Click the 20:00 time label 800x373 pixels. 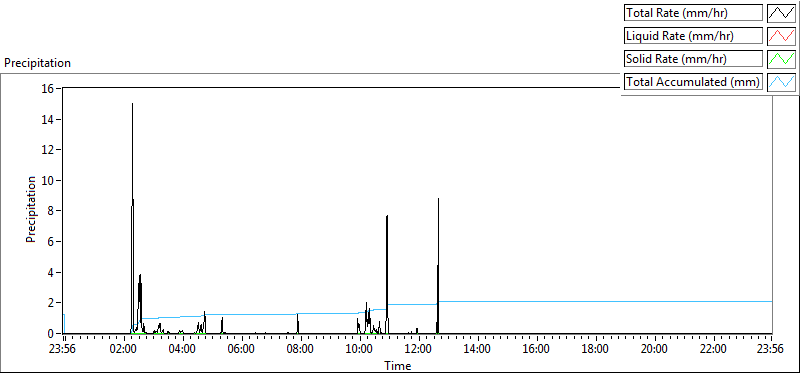pos(655,350)
